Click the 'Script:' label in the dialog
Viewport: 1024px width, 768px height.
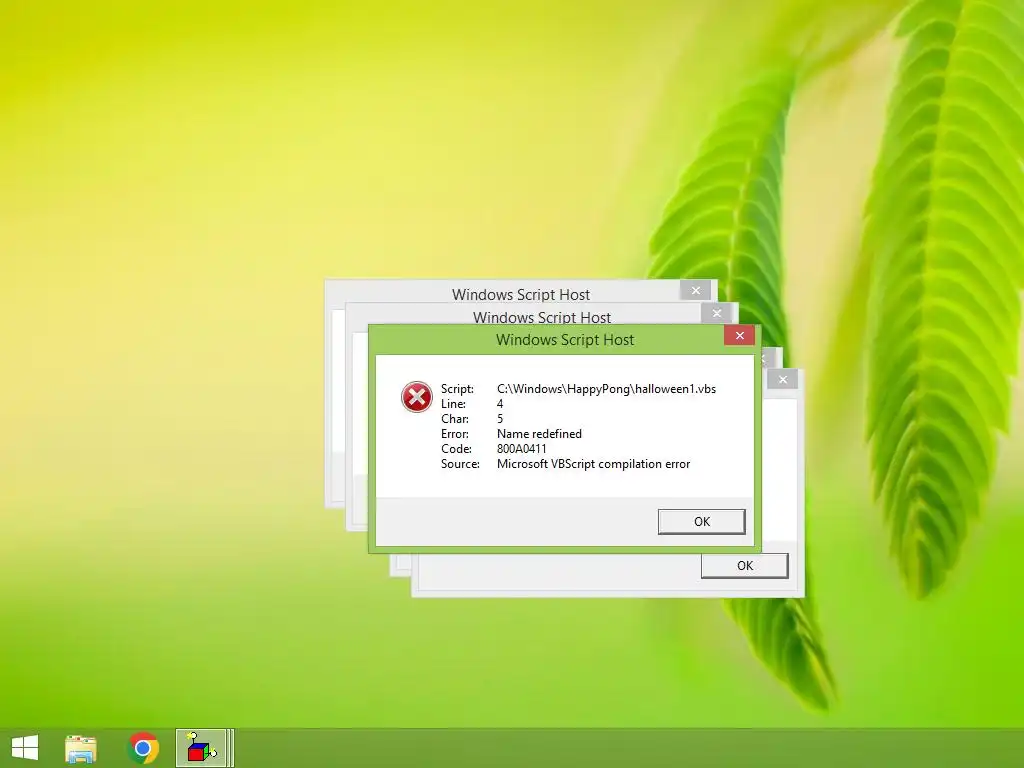pos(457,389)
